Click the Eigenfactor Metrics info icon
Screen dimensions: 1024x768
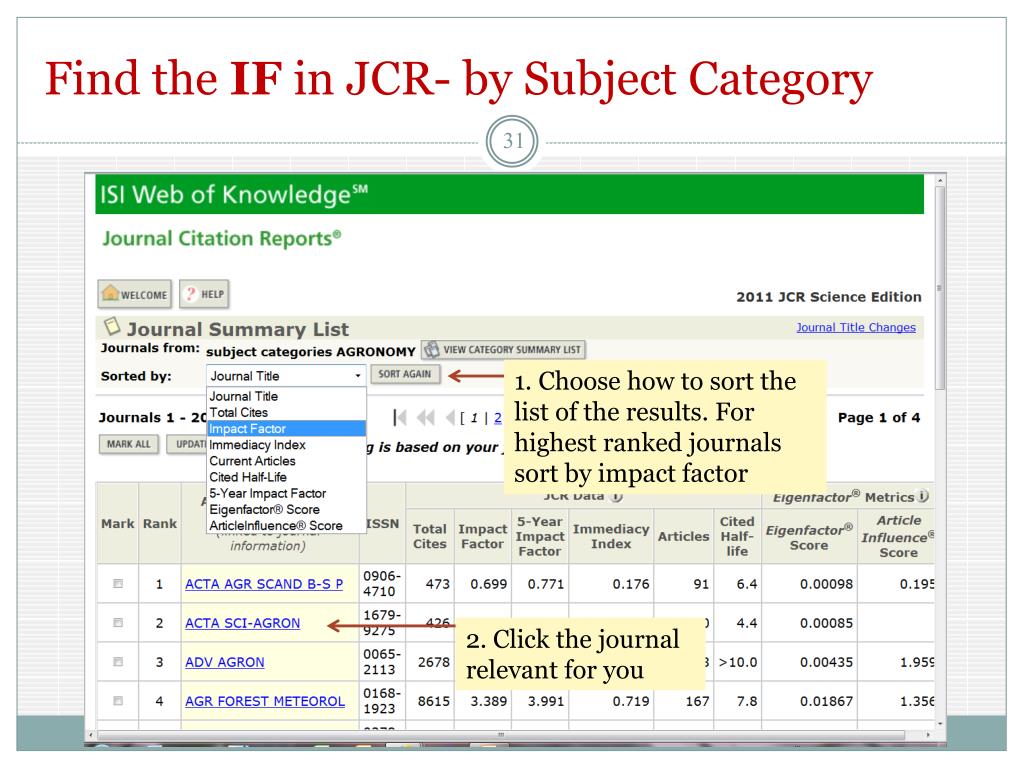coord(923,496)
